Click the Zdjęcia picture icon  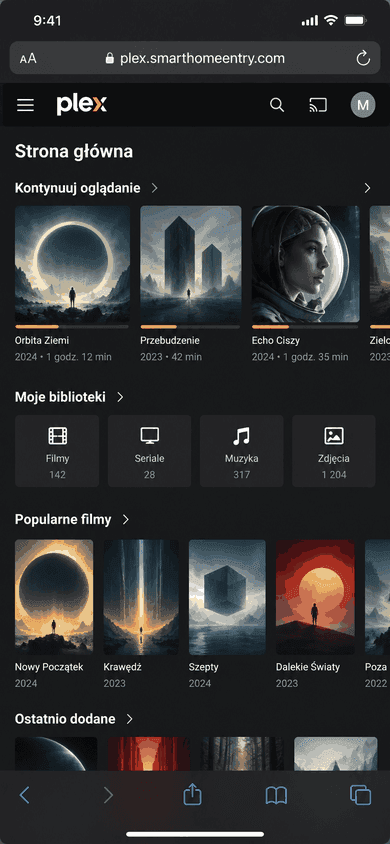(334, 436)
